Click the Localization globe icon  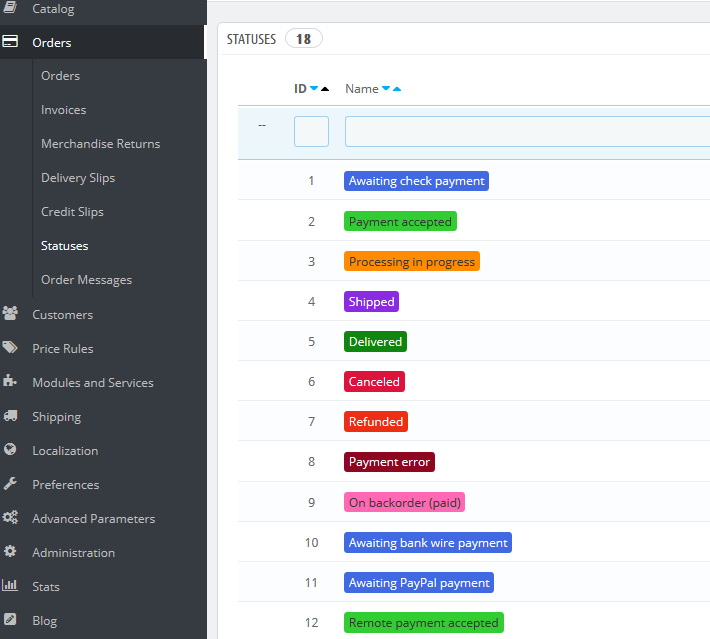(x=11, y=450)
